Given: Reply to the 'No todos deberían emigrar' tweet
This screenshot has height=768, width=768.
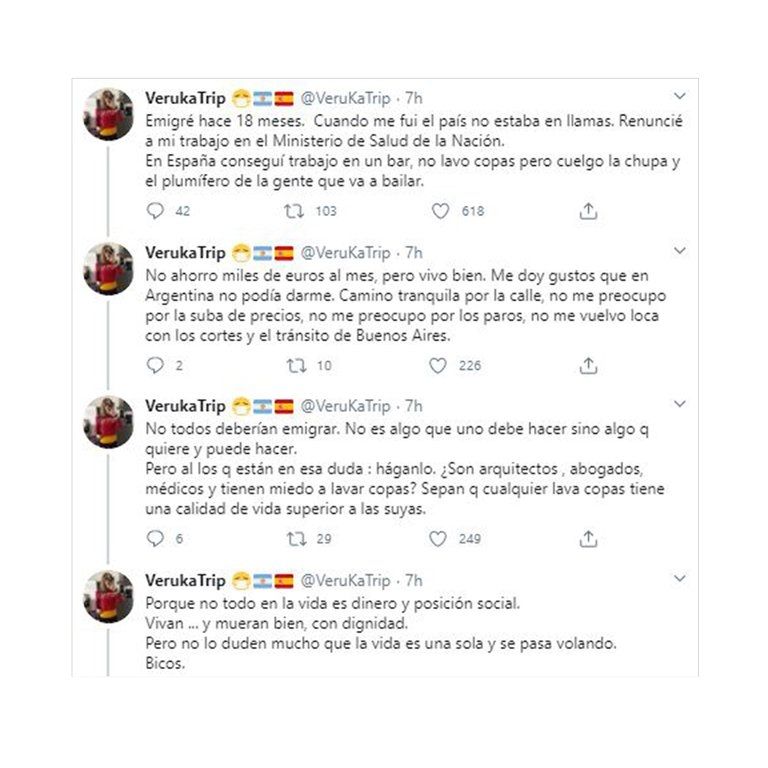Looking at the screenshot, I should pos(155,539).
